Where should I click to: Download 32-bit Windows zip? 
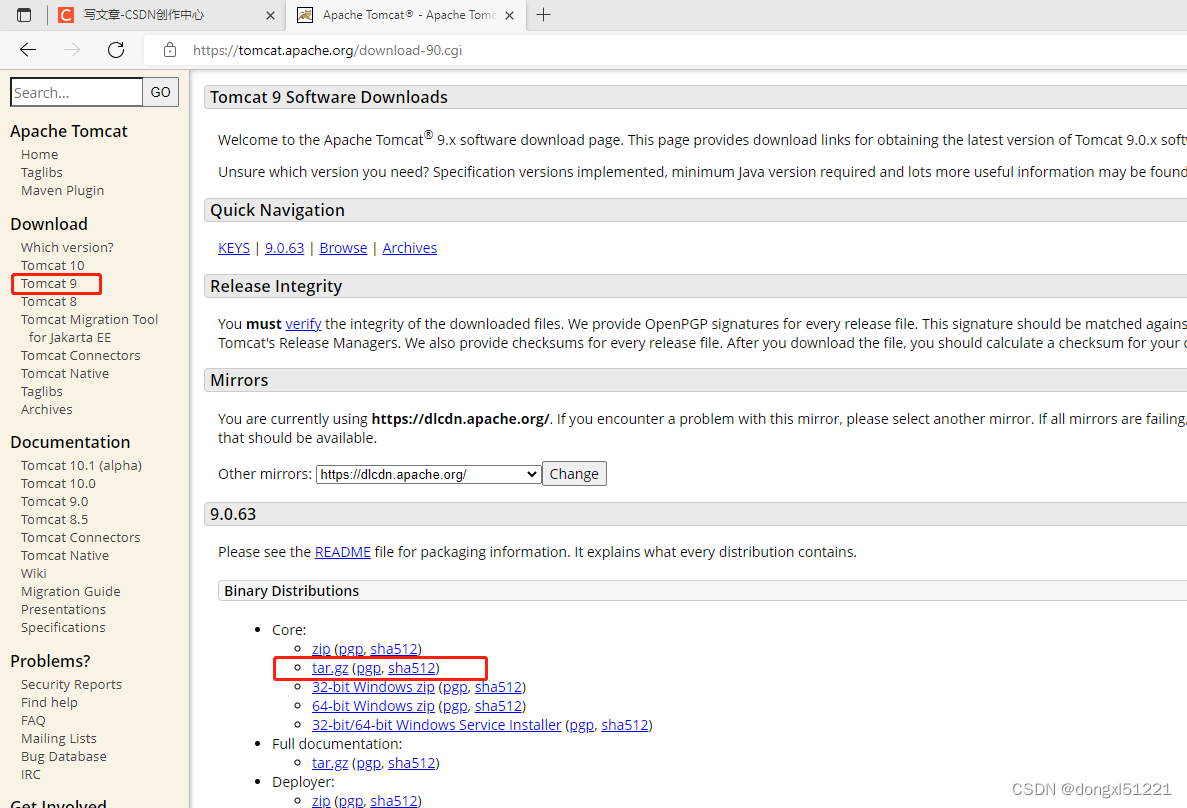tap(373, 687)
